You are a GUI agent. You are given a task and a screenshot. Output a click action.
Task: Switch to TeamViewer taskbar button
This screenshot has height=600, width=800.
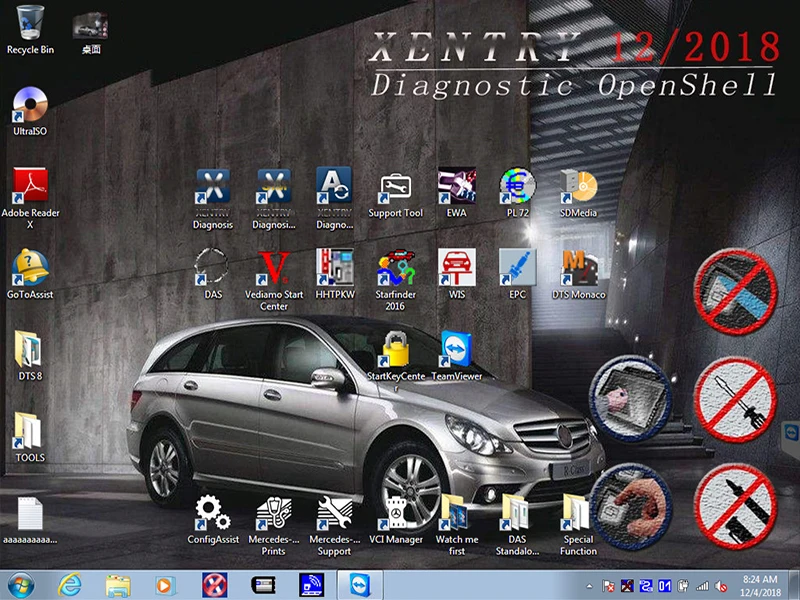(x=360, y=585)
